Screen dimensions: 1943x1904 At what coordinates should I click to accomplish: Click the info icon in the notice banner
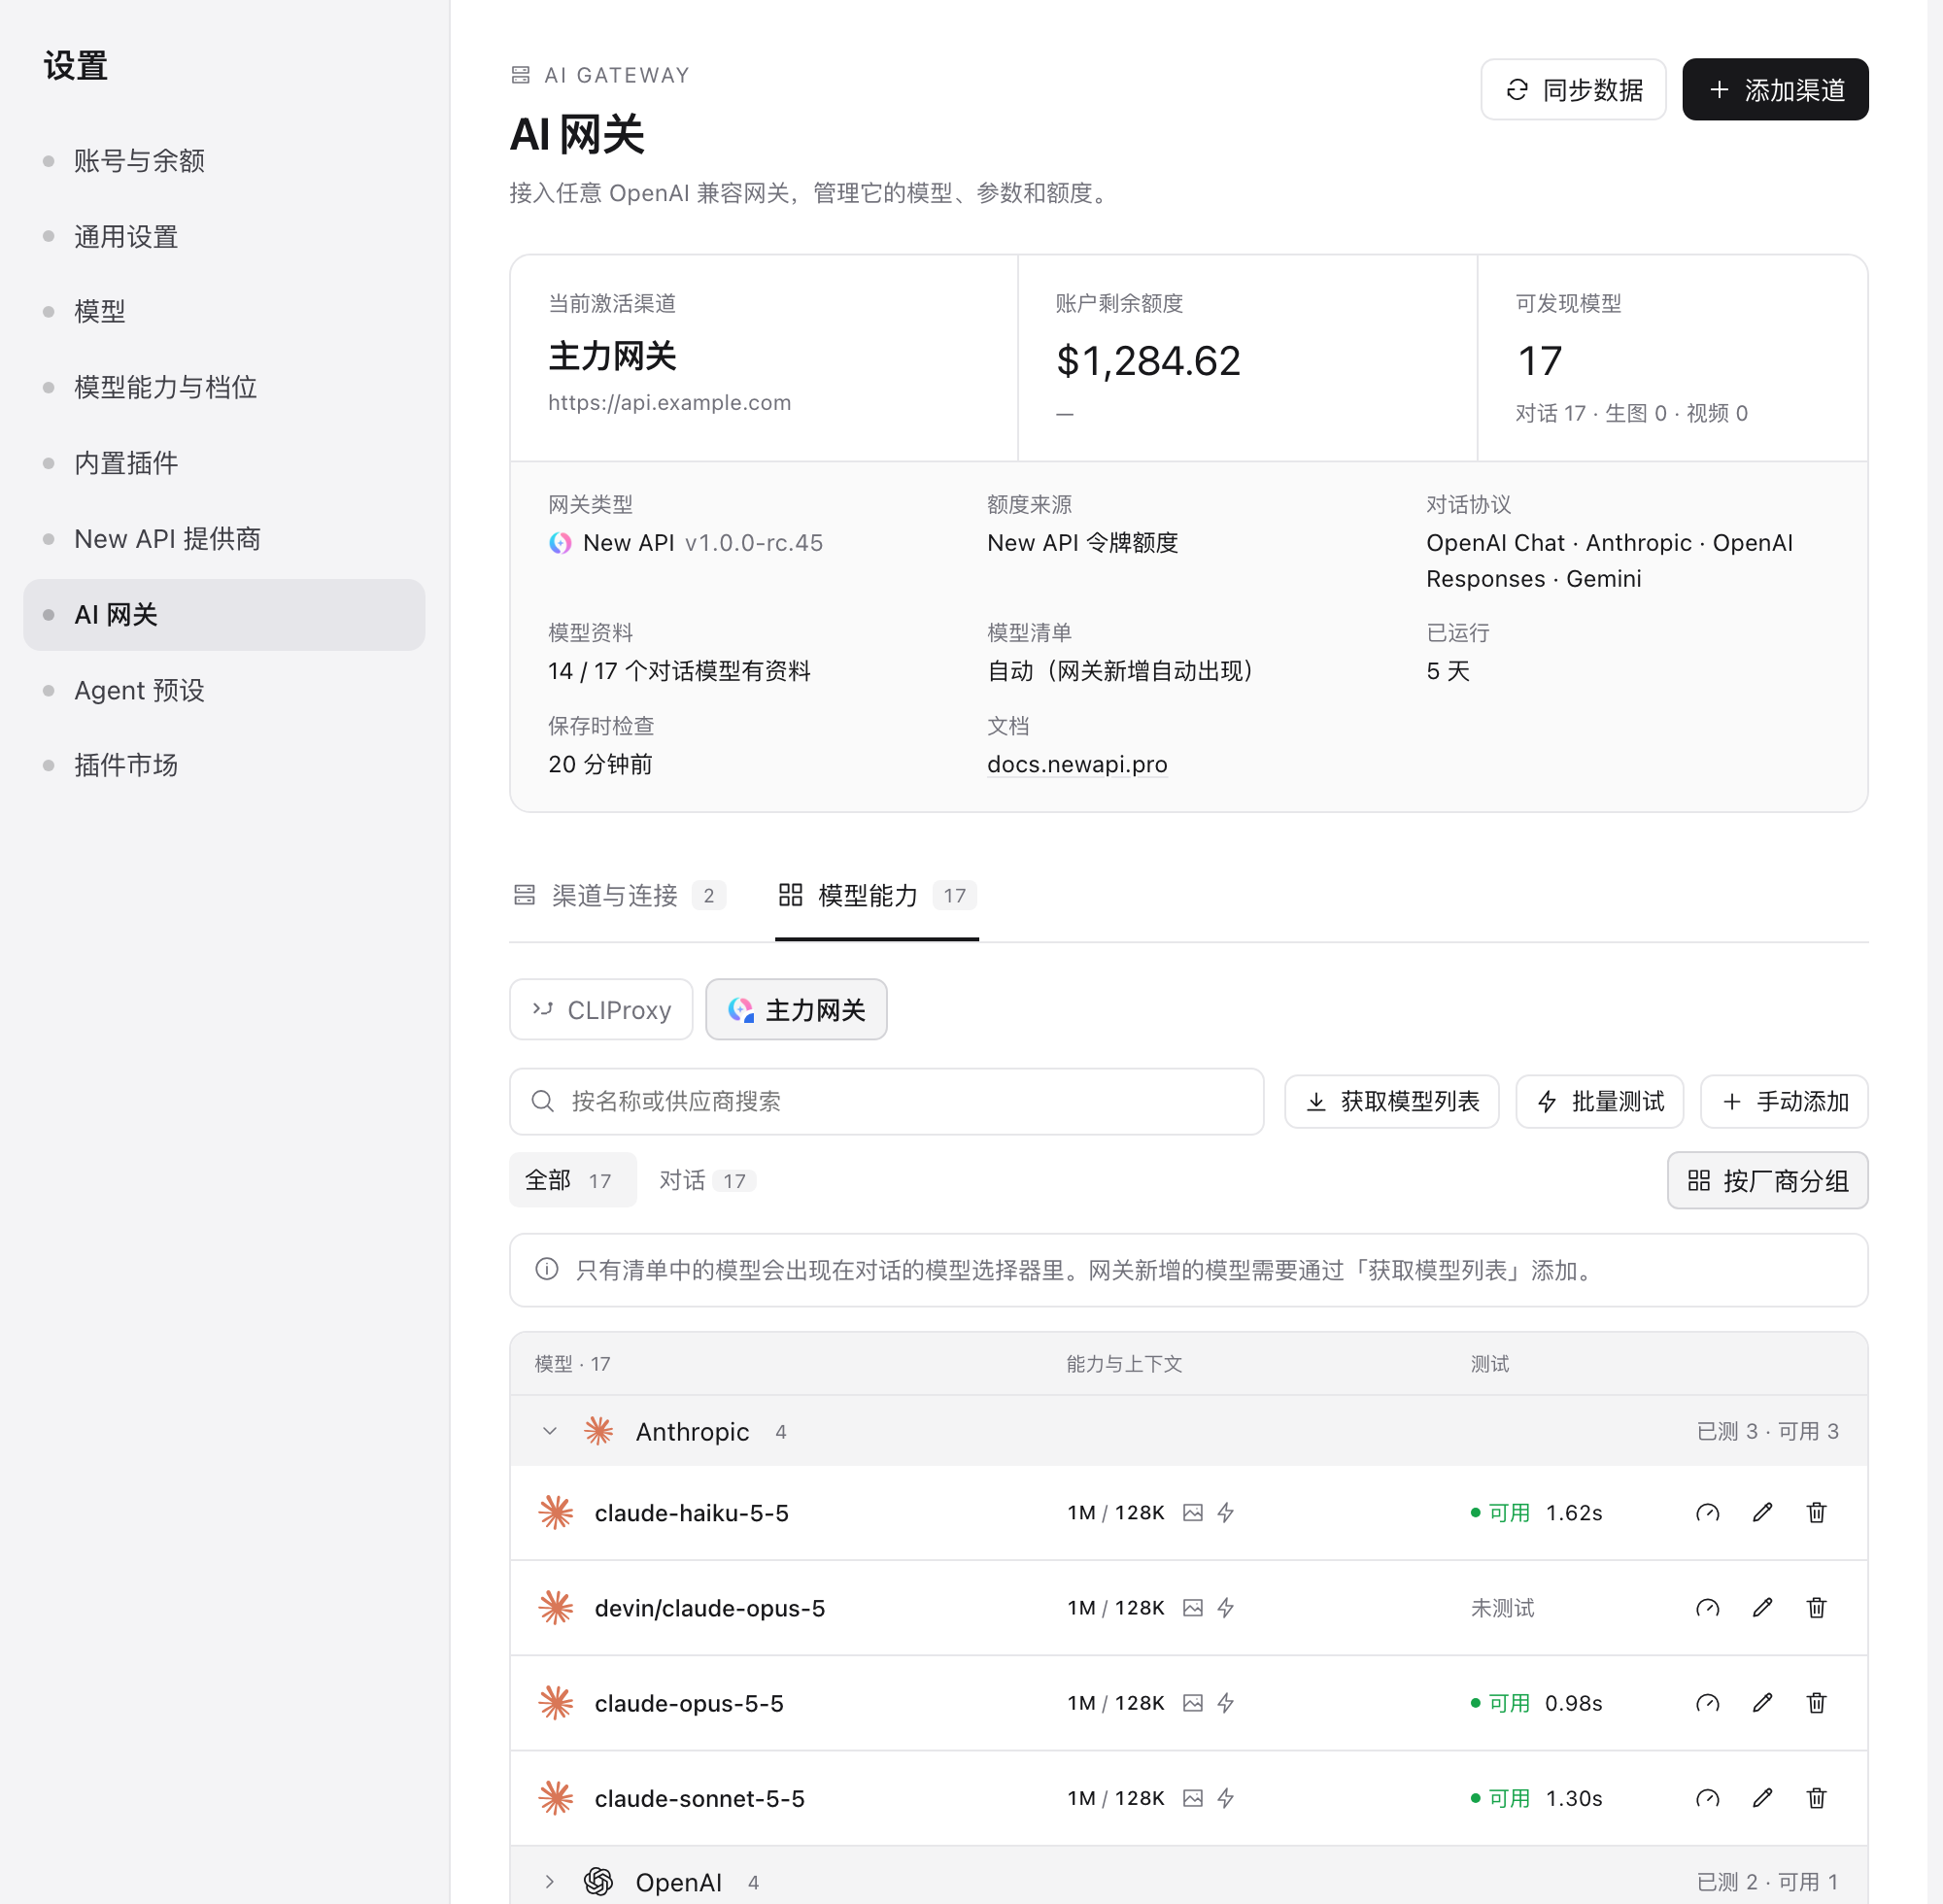pyautogui.click(x=546, y=1269)
